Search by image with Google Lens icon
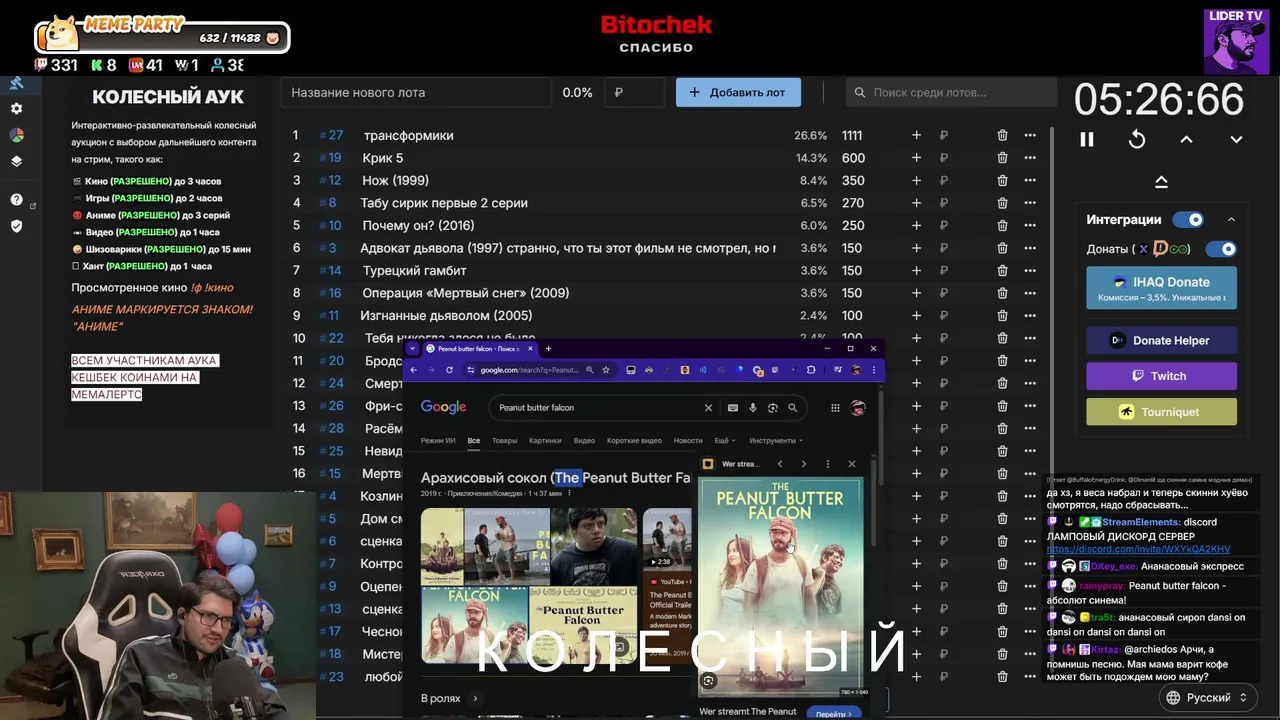The height and width of the screenshot is (720, 1280). point(772,408)
